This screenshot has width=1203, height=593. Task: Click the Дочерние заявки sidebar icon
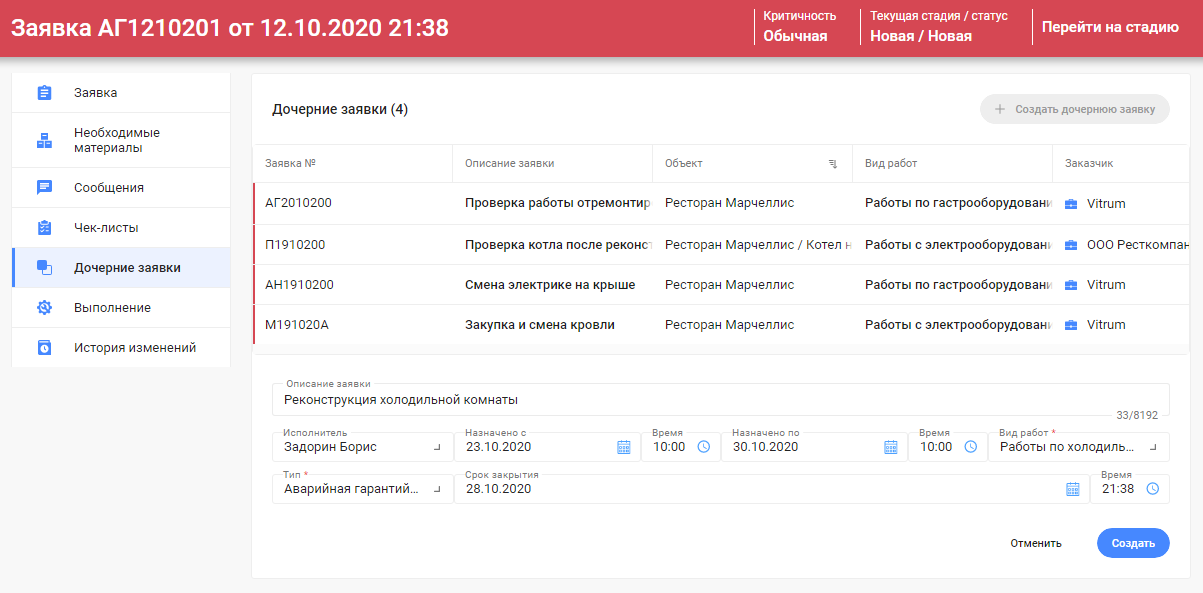44,267
